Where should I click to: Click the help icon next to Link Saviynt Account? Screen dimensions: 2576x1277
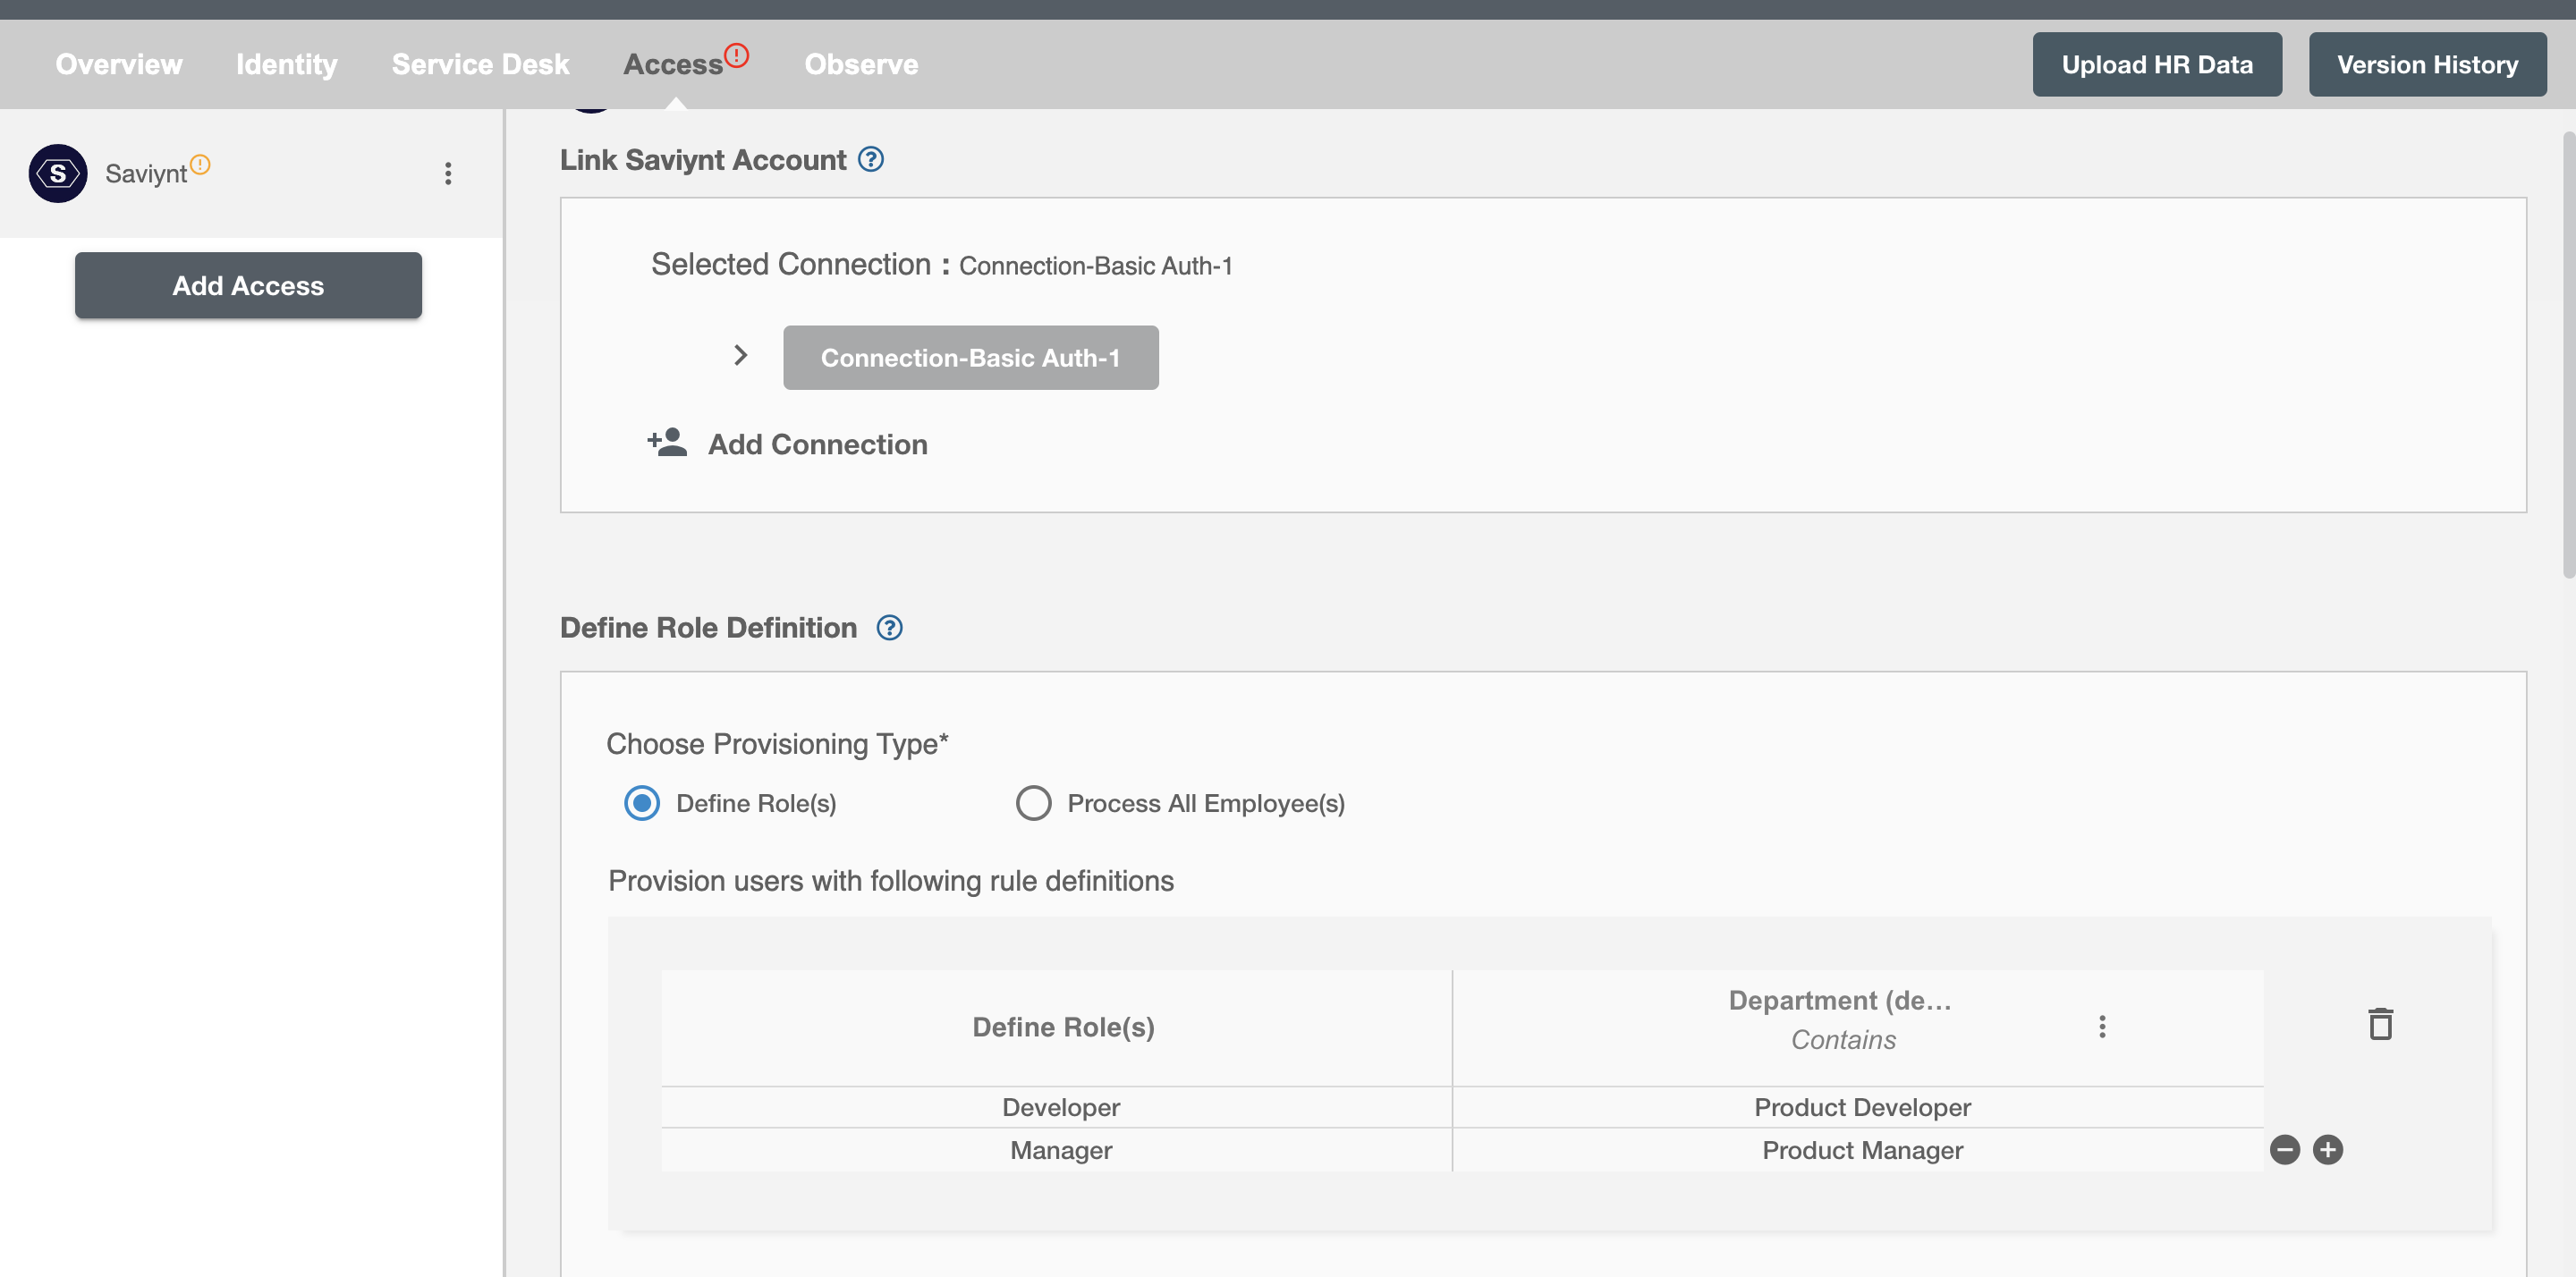click(x=869, y=159)
